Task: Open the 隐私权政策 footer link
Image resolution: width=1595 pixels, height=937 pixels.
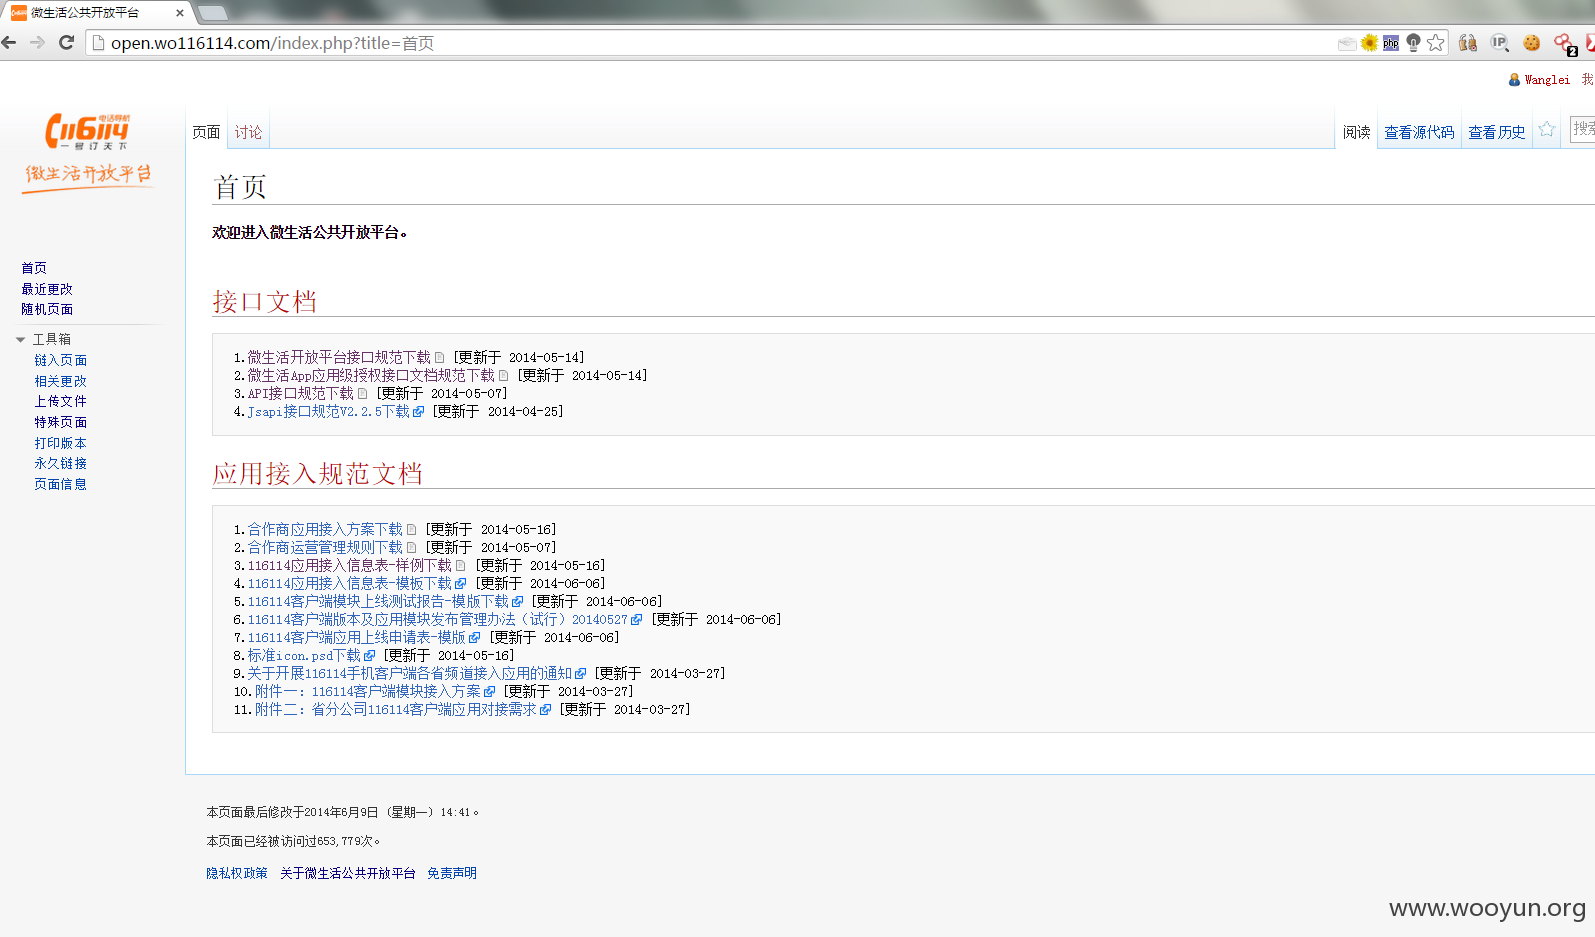Action: pyautogui.click(x=237, y=873)
